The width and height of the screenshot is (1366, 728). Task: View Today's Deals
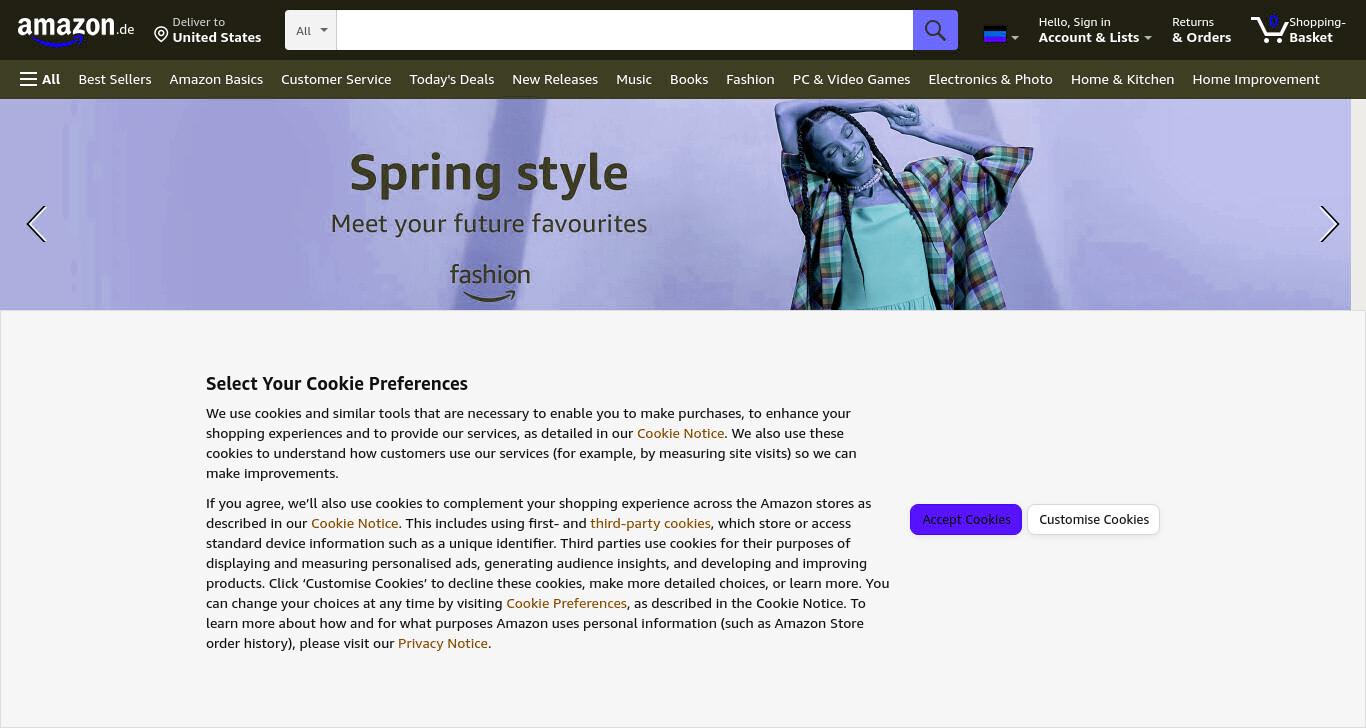pos(452,79)
